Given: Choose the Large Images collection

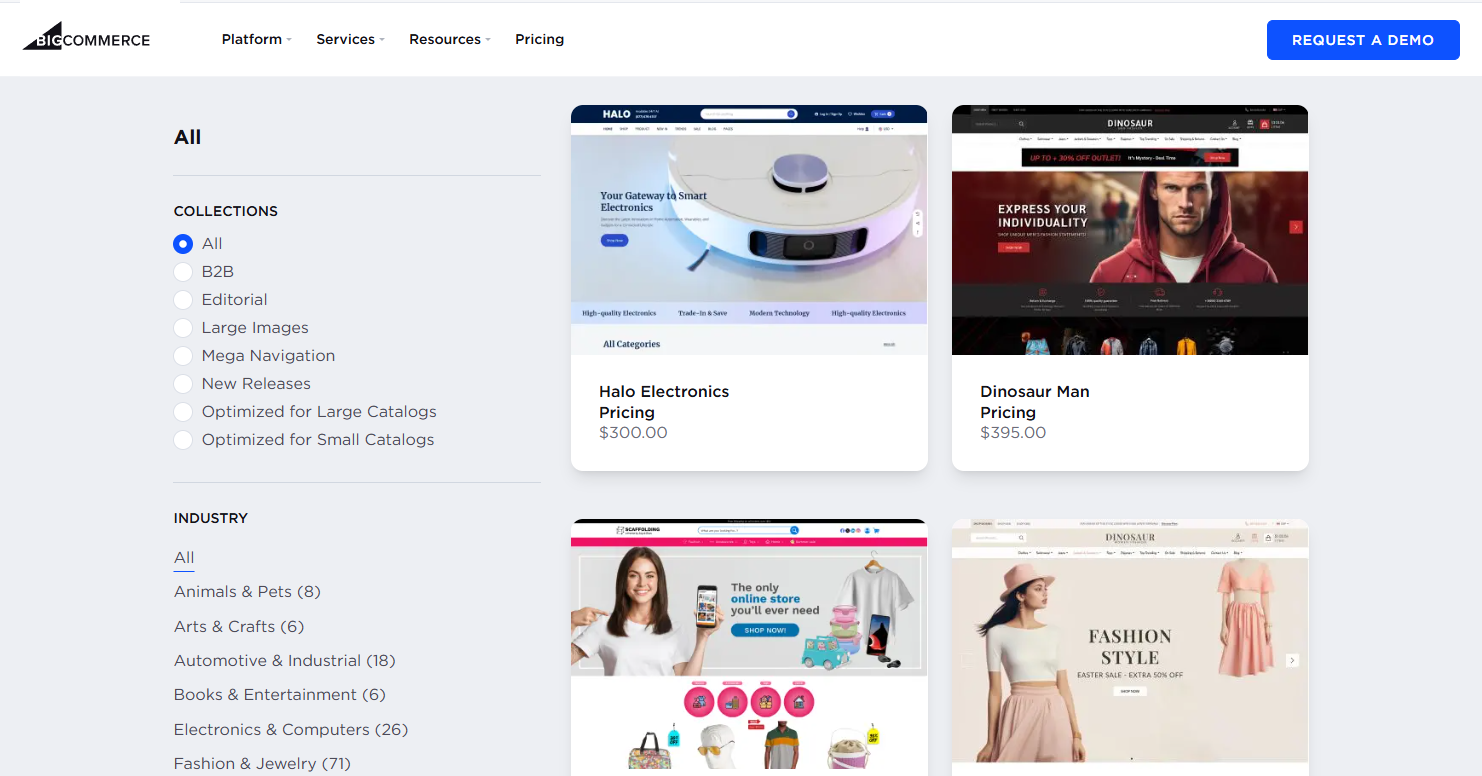Looking at the screenshot, I should pos(183,327).
